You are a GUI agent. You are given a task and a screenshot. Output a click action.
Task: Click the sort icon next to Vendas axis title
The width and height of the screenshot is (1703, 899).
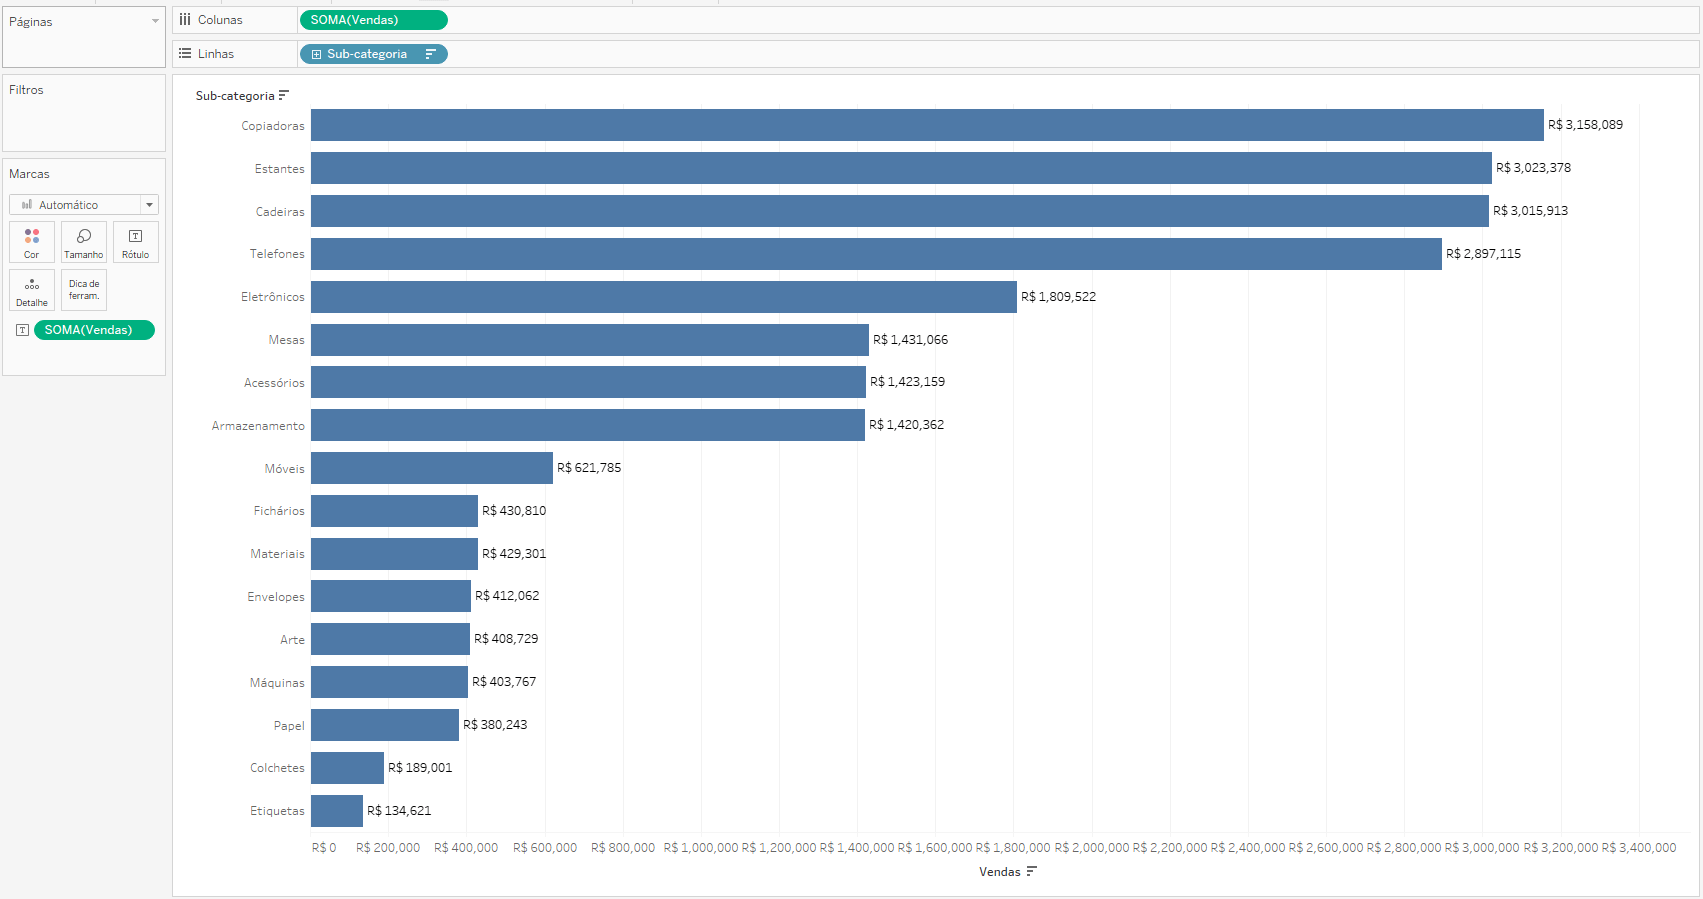(x=1031, y=871)
